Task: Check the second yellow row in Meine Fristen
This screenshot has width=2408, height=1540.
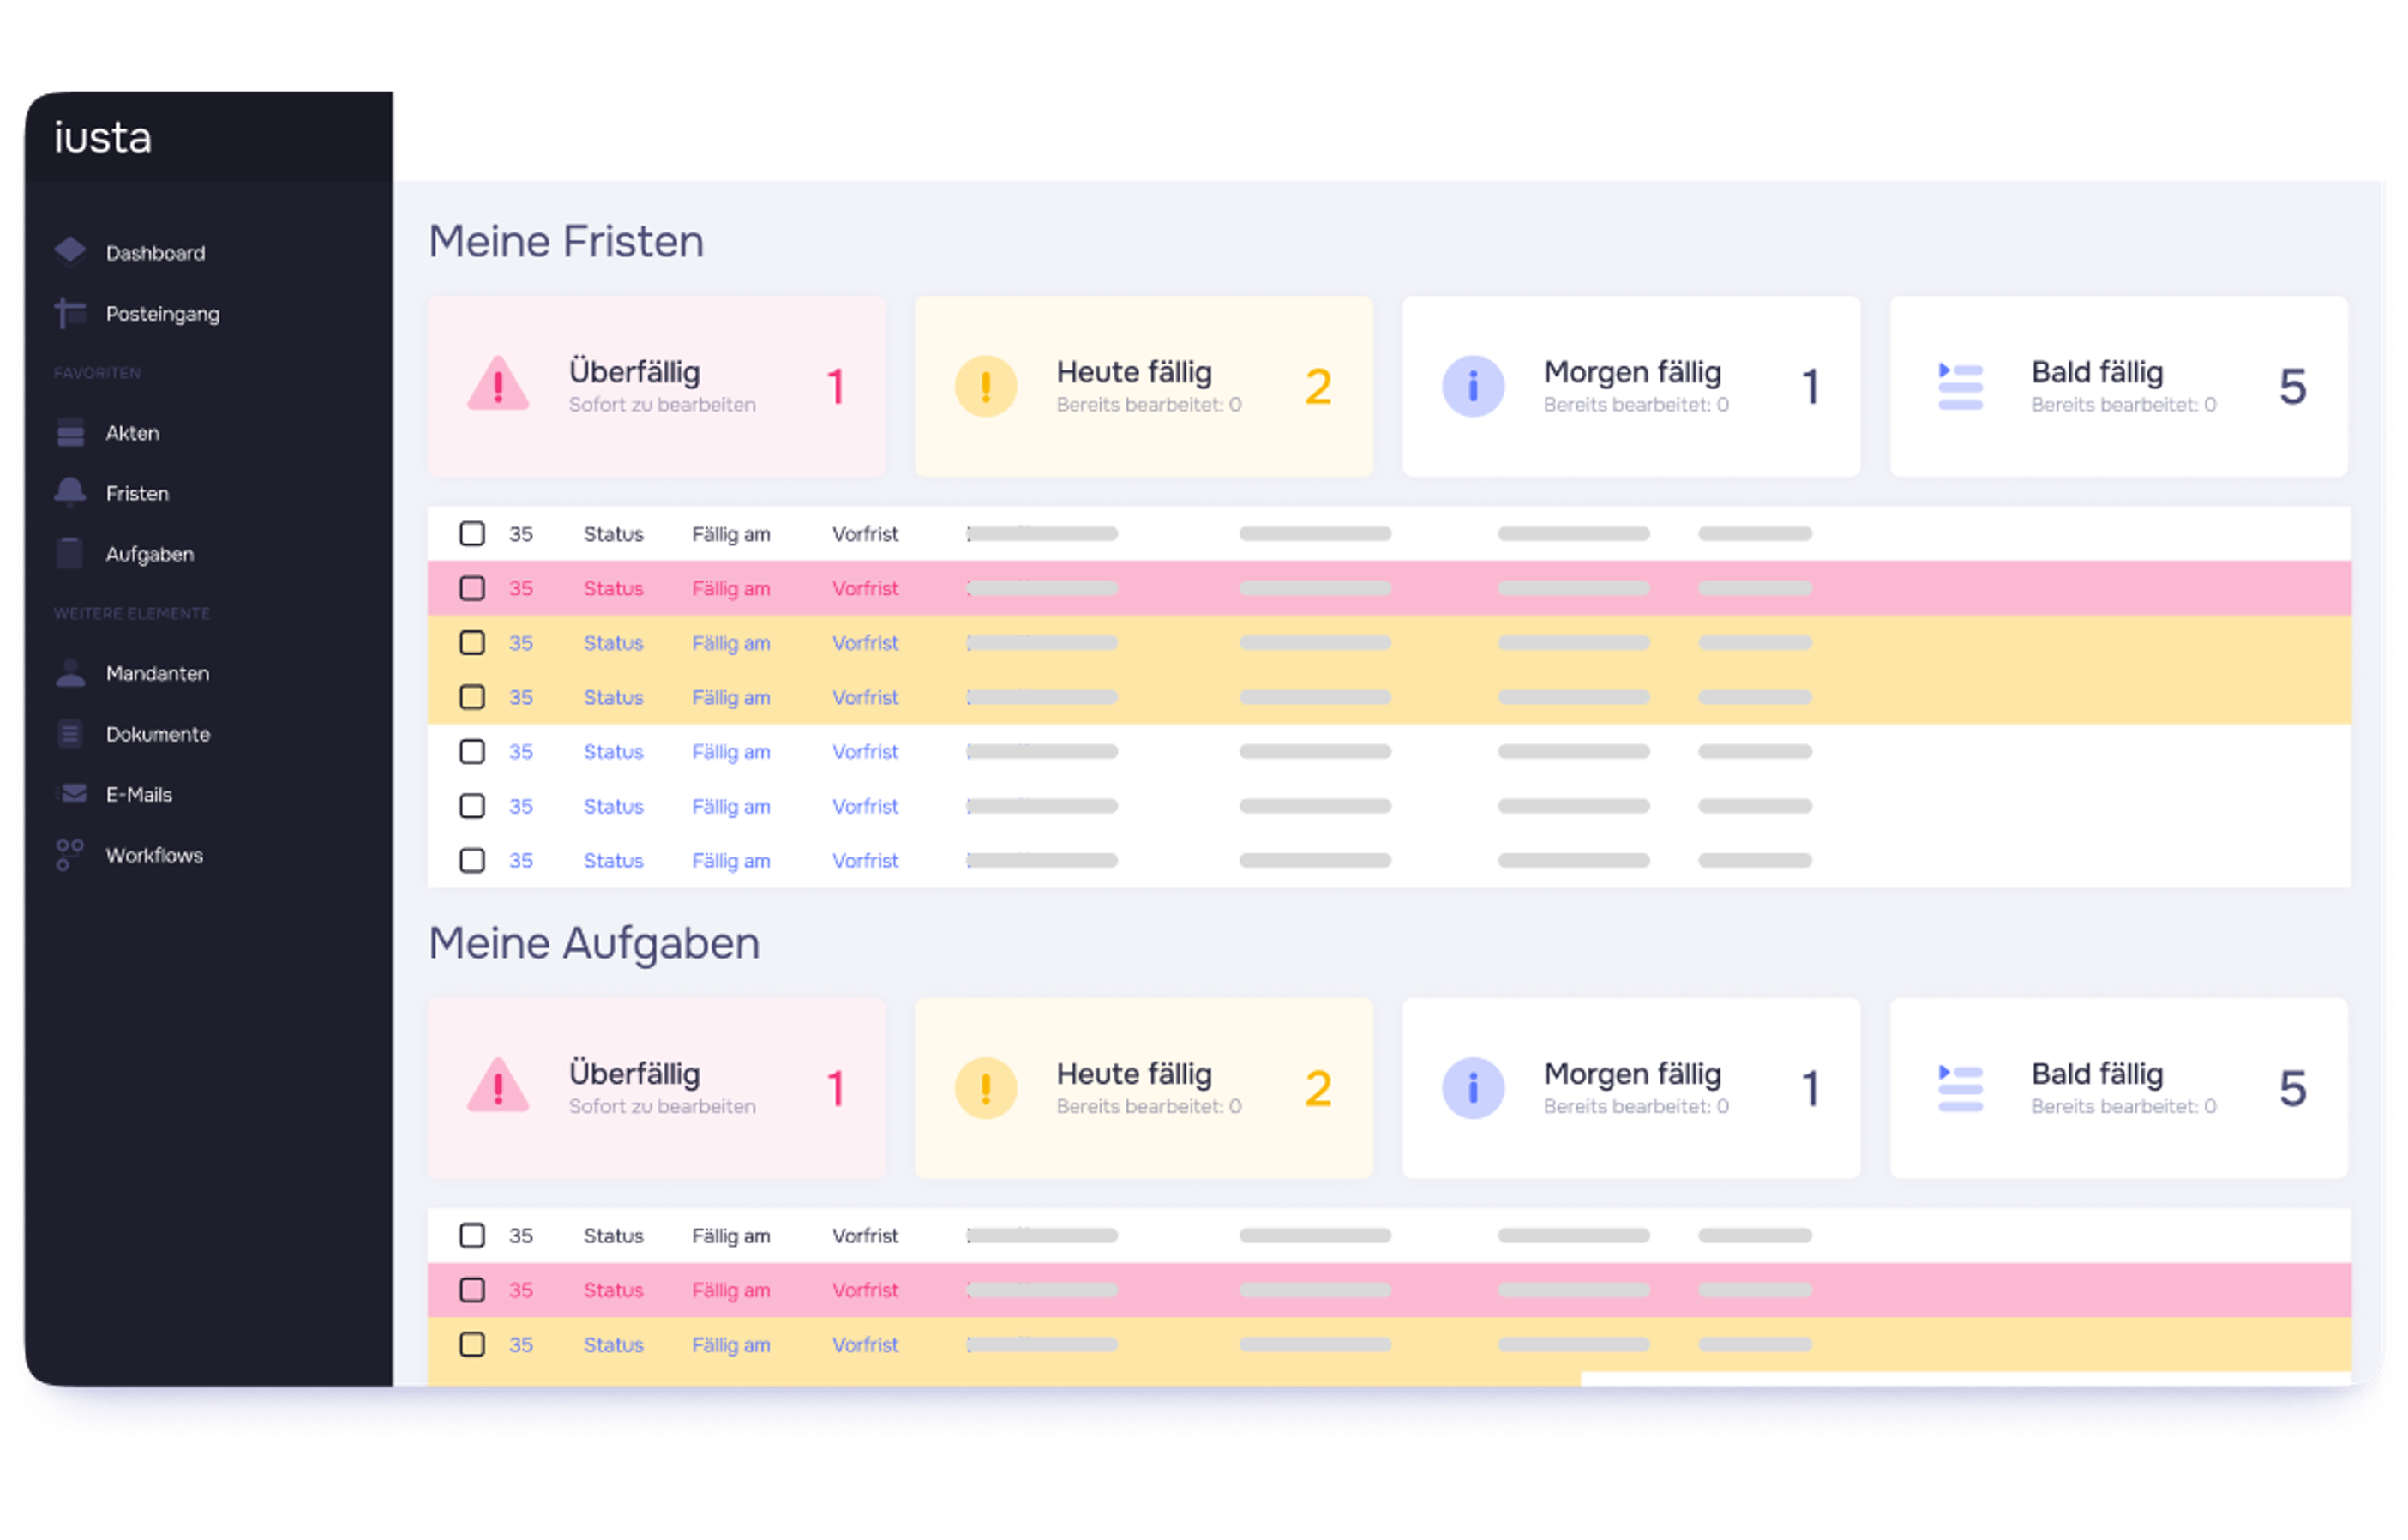Action: (x=472, y=697)
